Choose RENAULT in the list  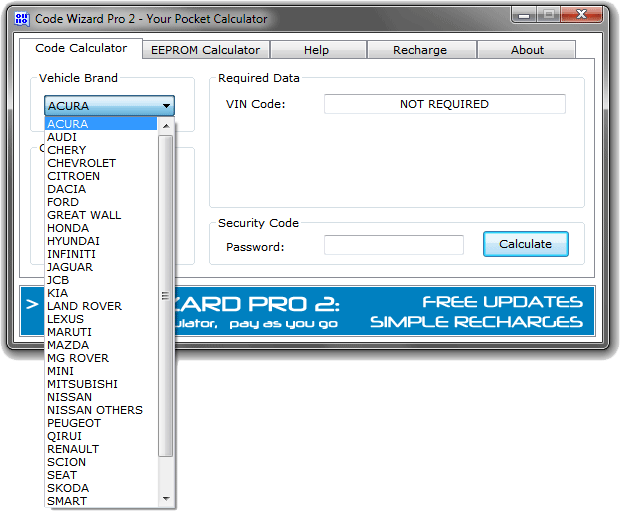click(x=101, y=449)
